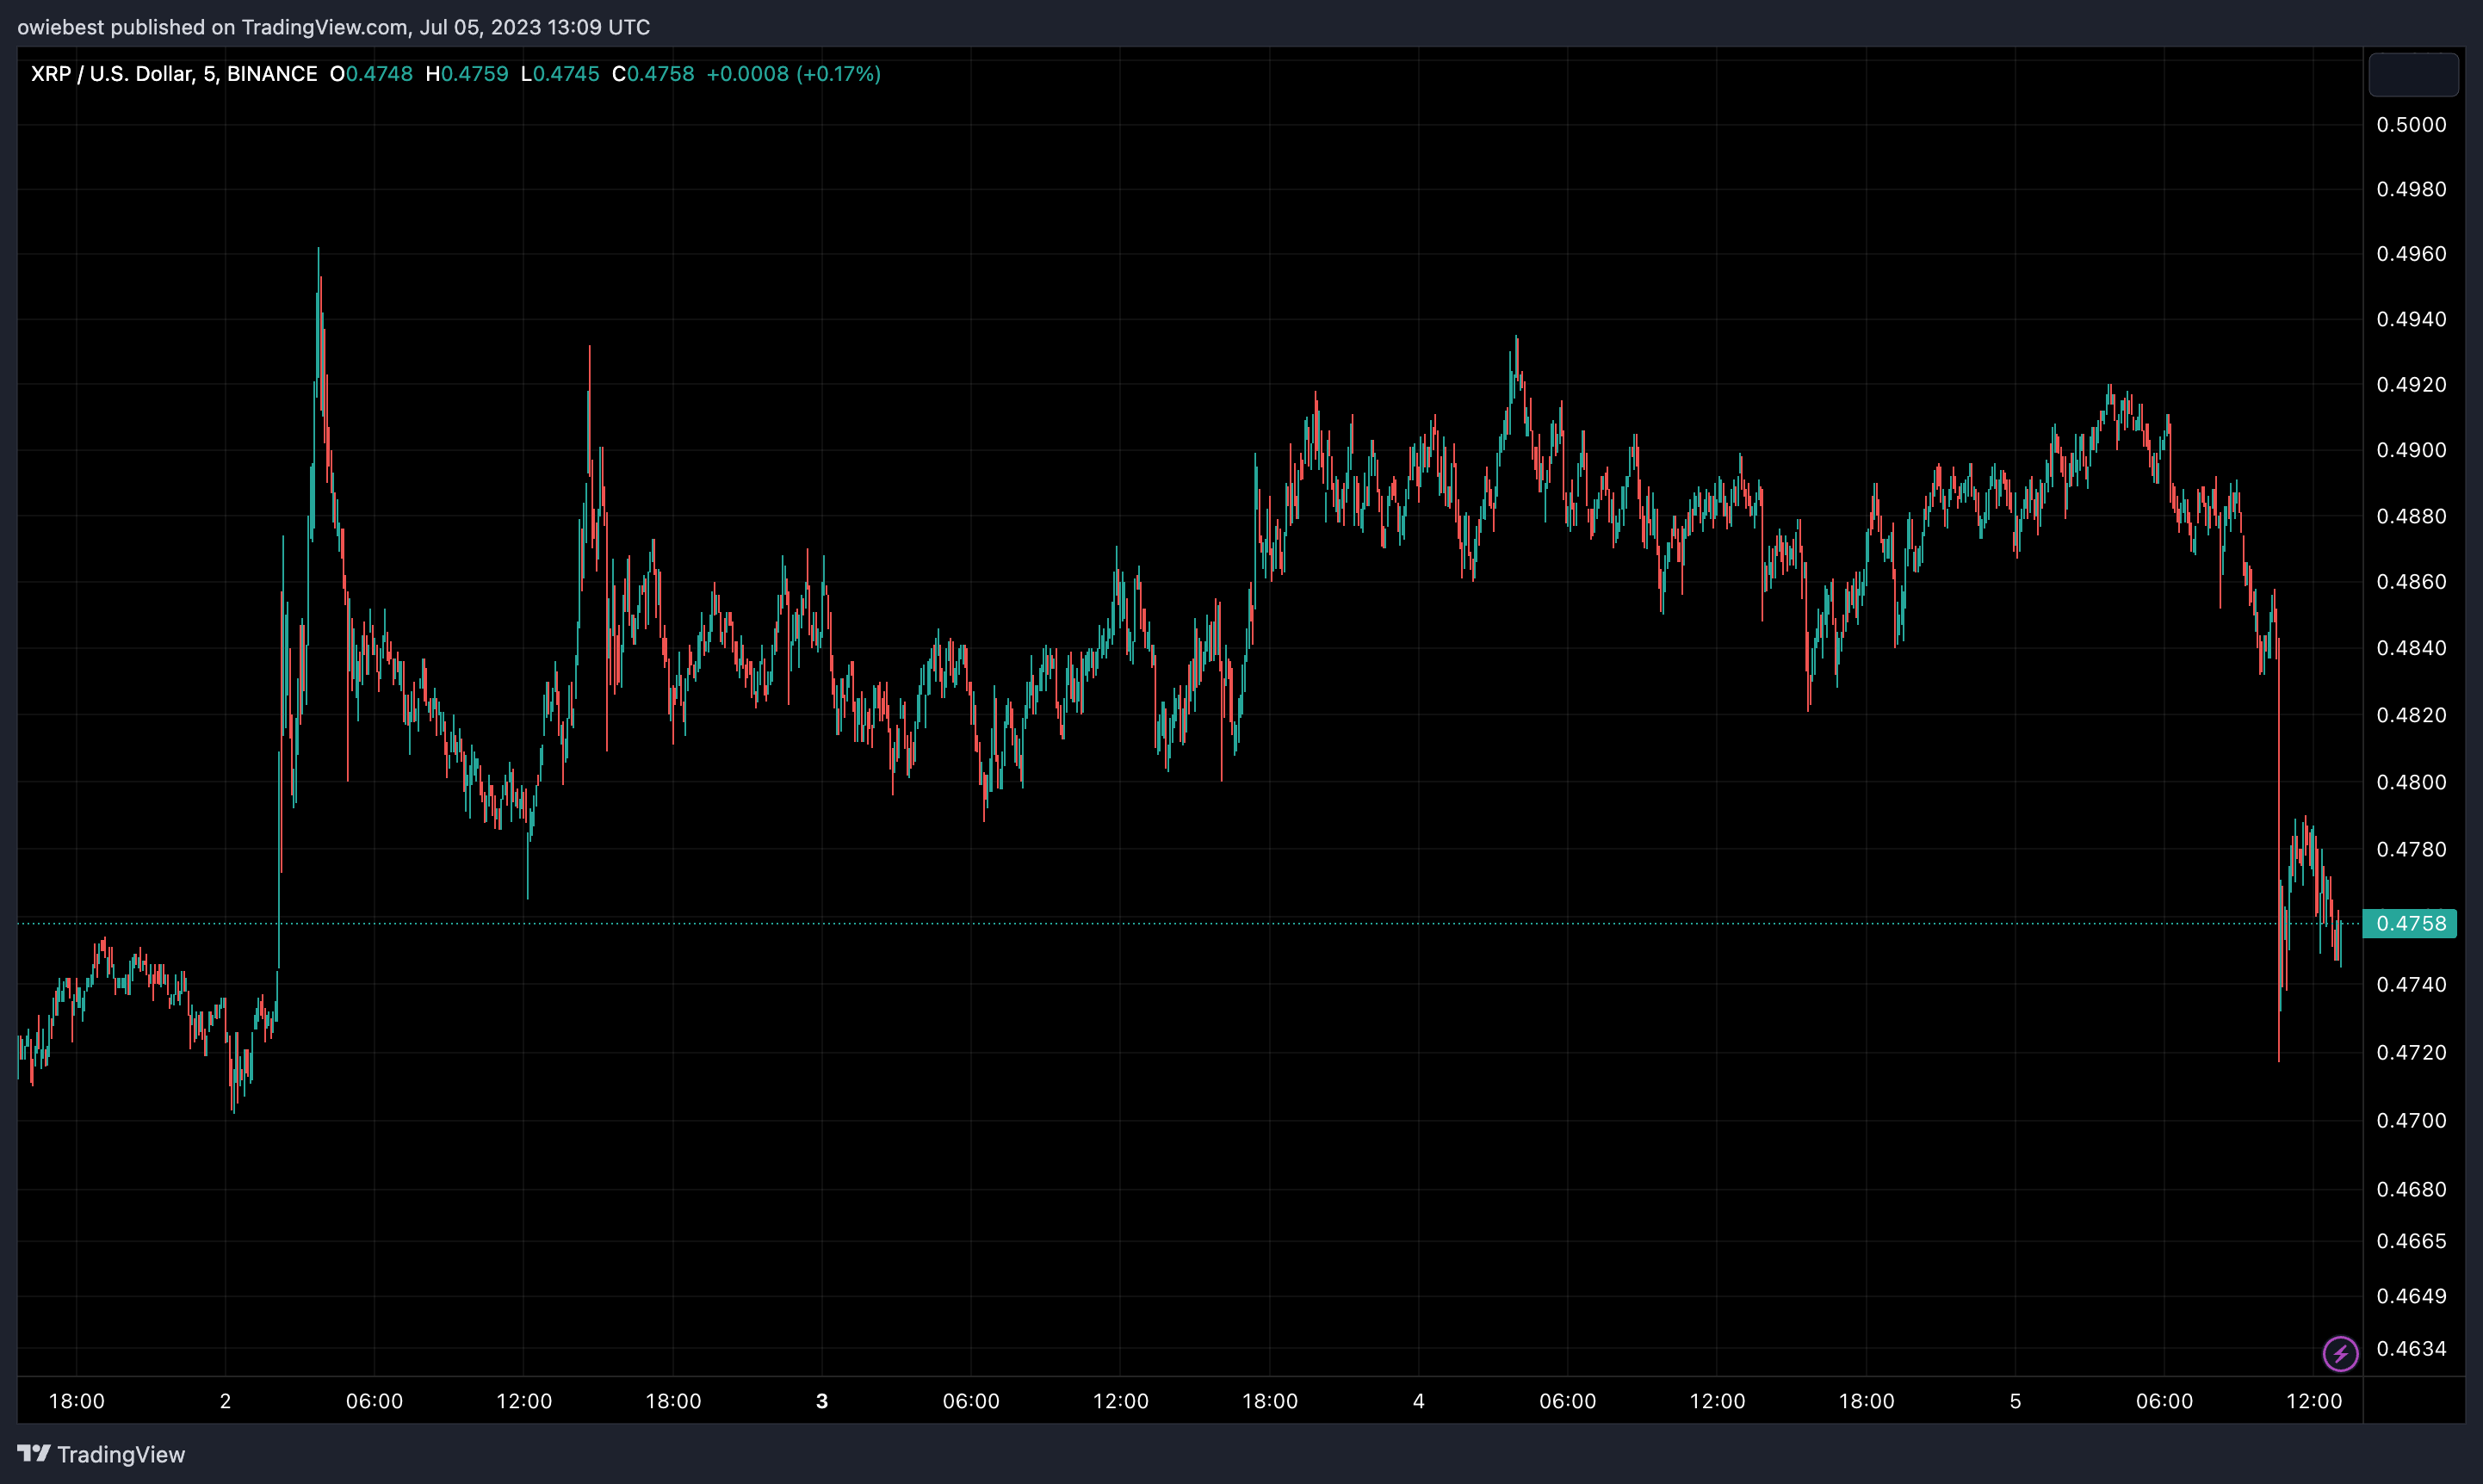Click the current price label 0.4758
The image size is (2483, 1484).
click(x=2412, y=923)
